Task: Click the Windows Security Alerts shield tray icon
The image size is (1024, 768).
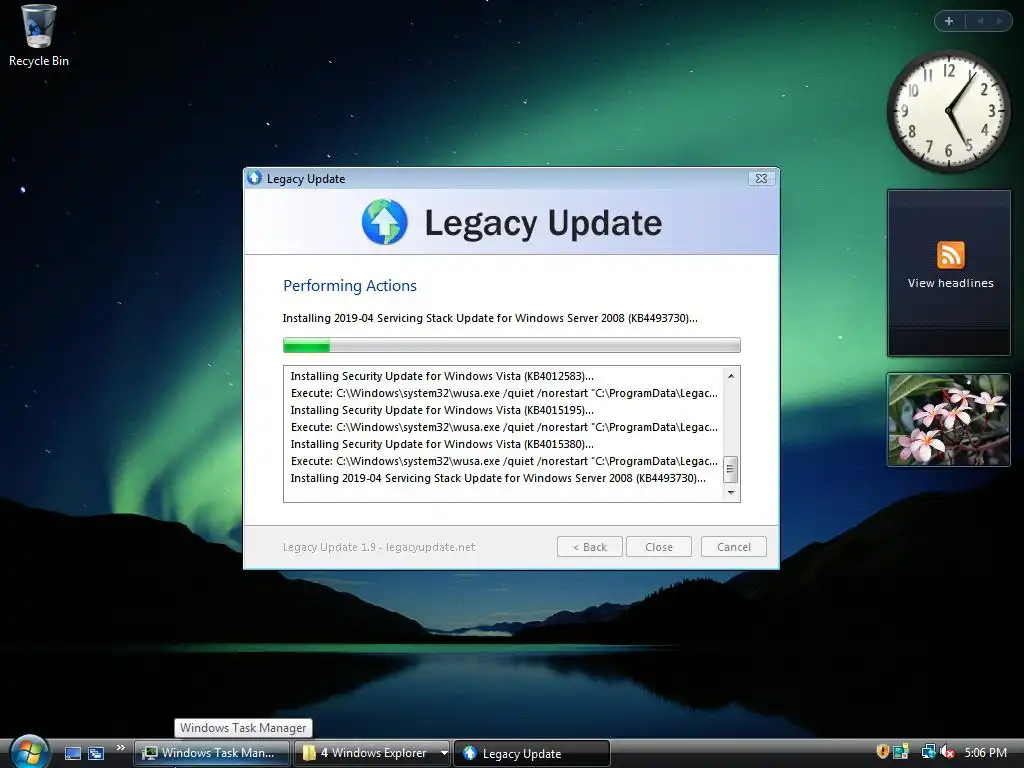Action: tap(882, 752)
